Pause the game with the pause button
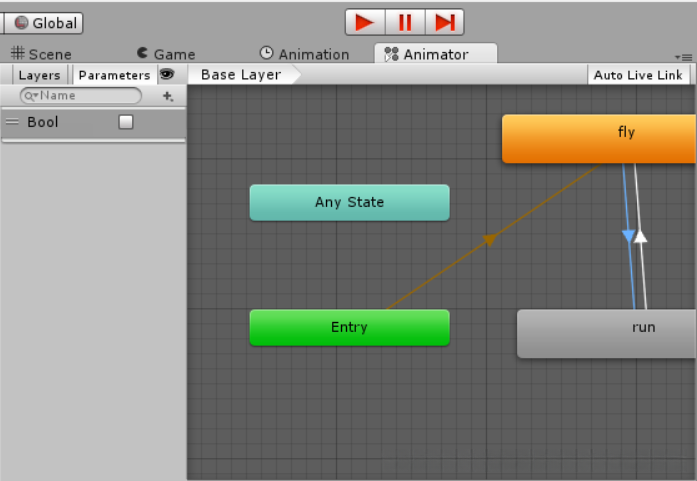The height and width of the screenshot is (481, 697). pos(405,22)
